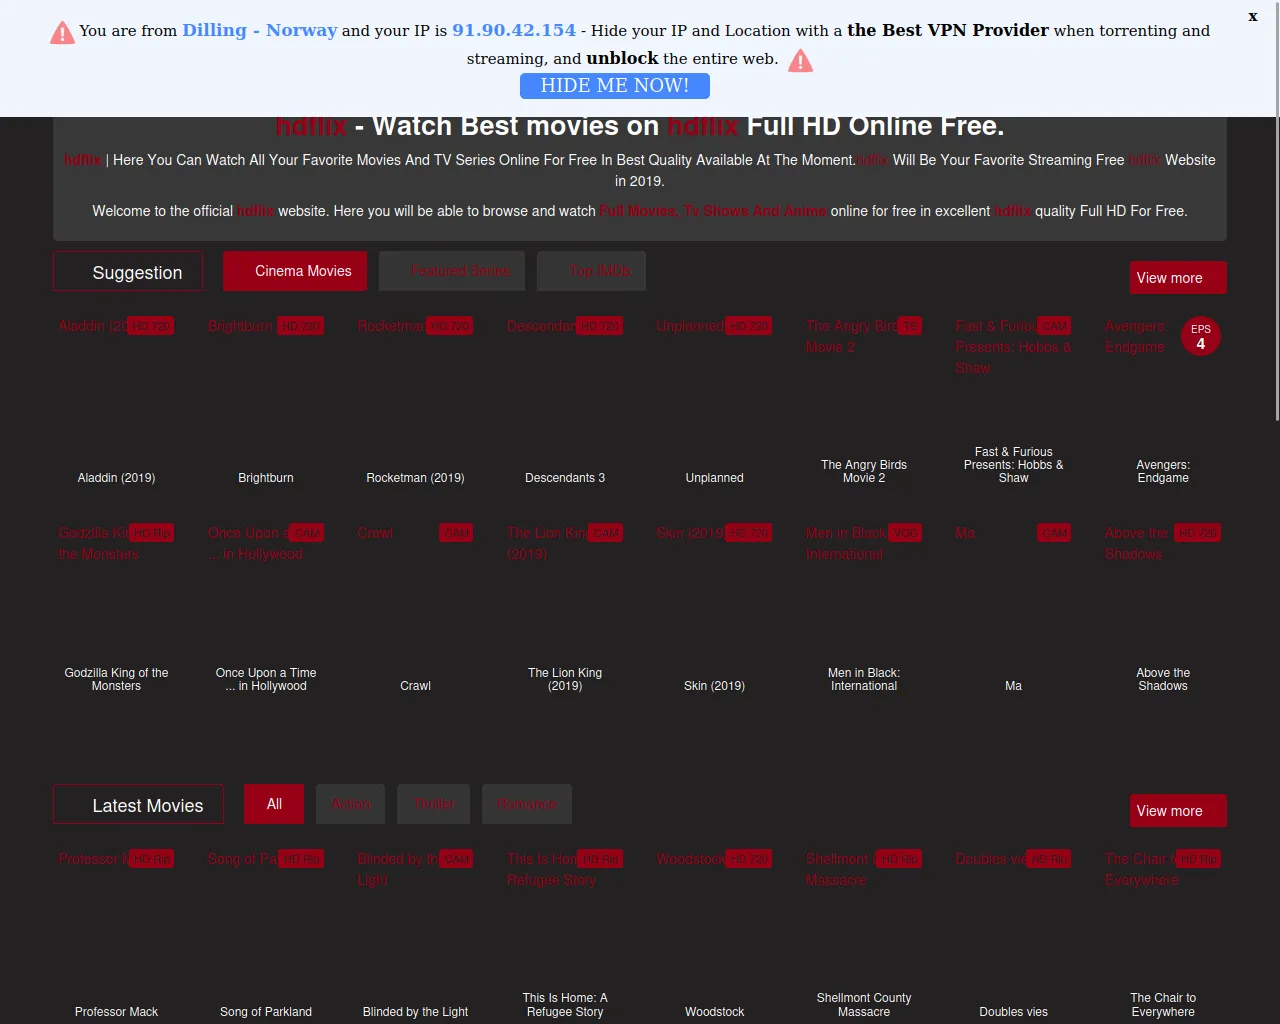Click the HD 720 badge on Woodstock
This screenshot has height=1024, width=1280.
pos(749,859)
